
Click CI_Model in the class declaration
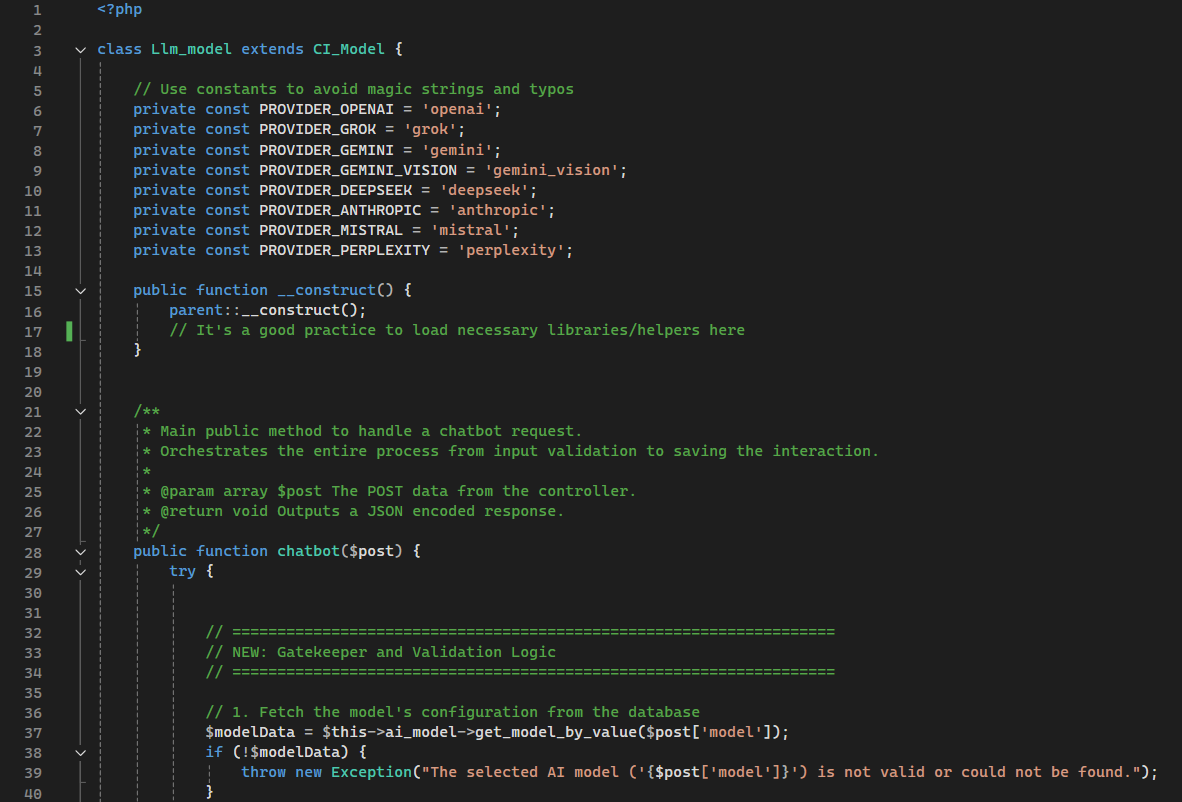pos(348,49)
